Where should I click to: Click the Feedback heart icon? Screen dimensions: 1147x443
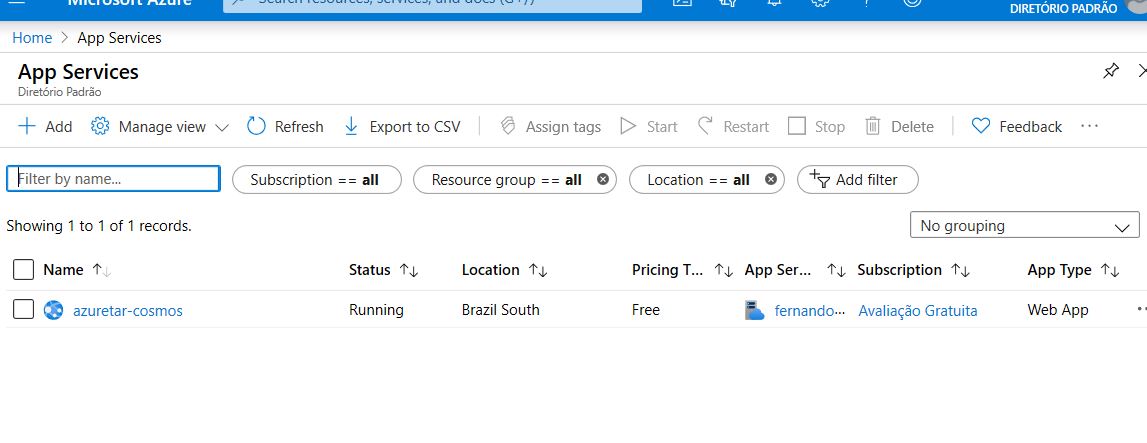(981, 126)
